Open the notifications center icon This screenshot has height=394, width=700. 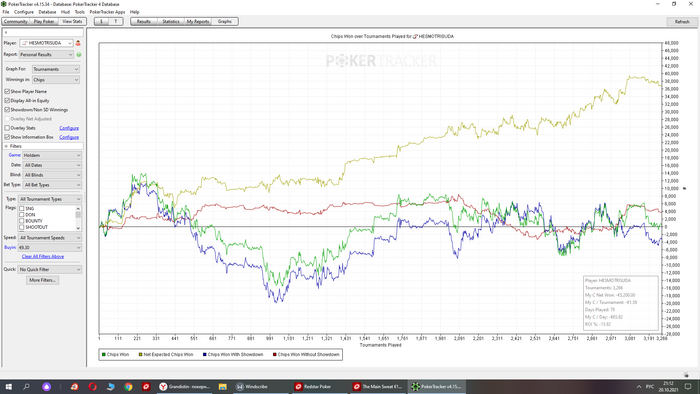[688, 386]
